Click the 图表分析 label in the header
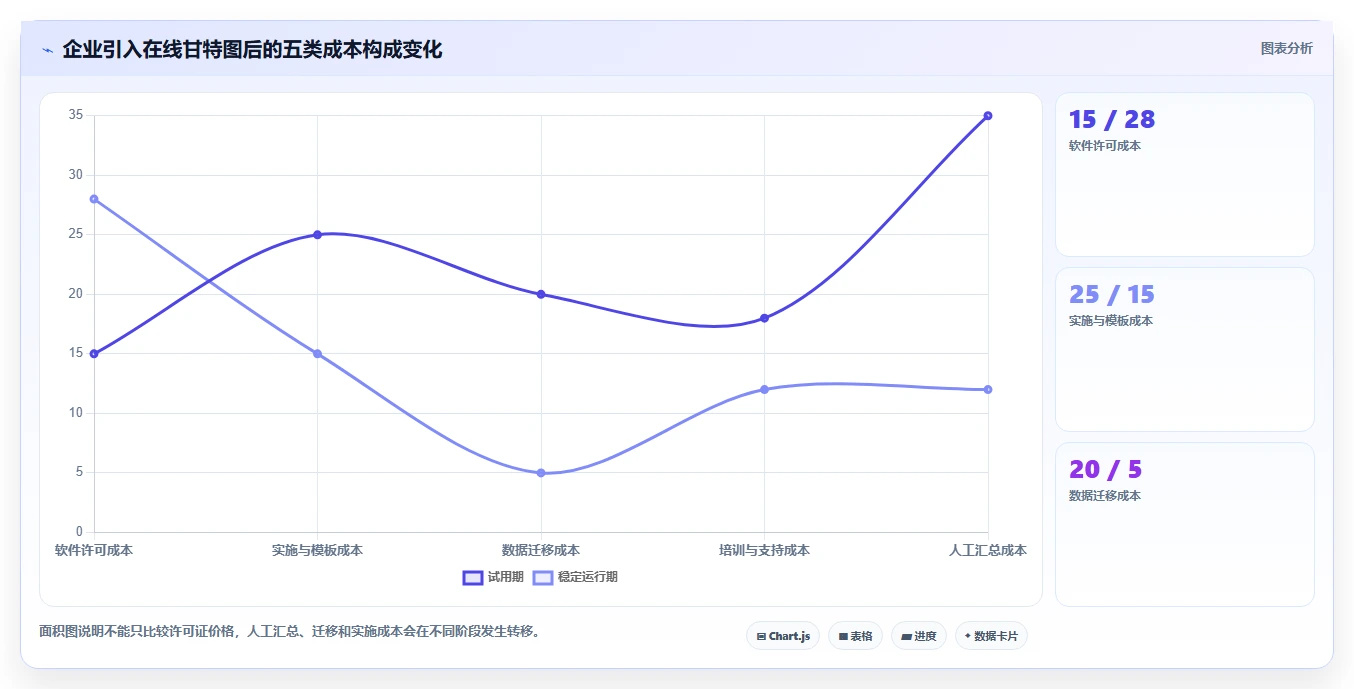The width and height of the screenshot is (1354, 689). point(1286,48)
